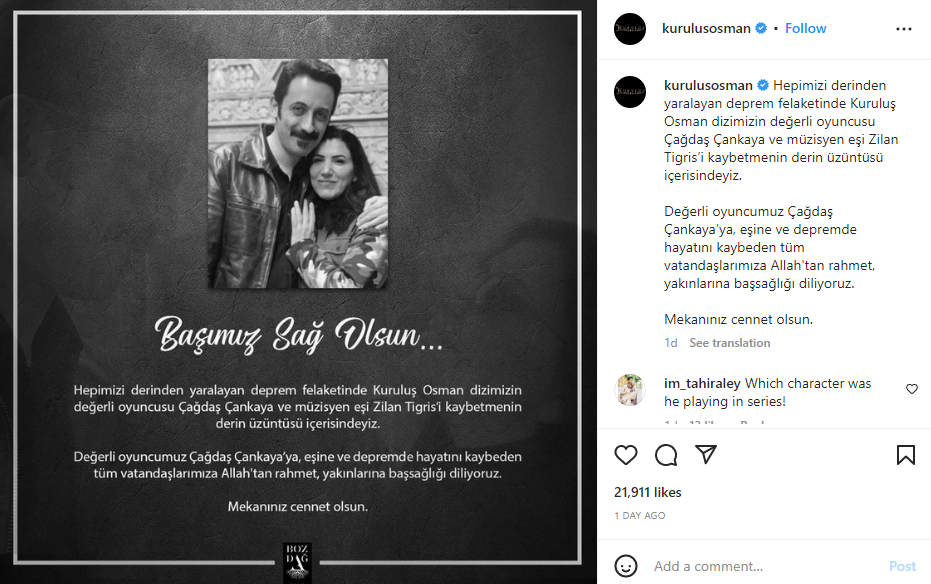Click the 1 DAY AGO timestamp
This screenshot has height=584, width=931.
pyautogui.click(x=640, y=516)
